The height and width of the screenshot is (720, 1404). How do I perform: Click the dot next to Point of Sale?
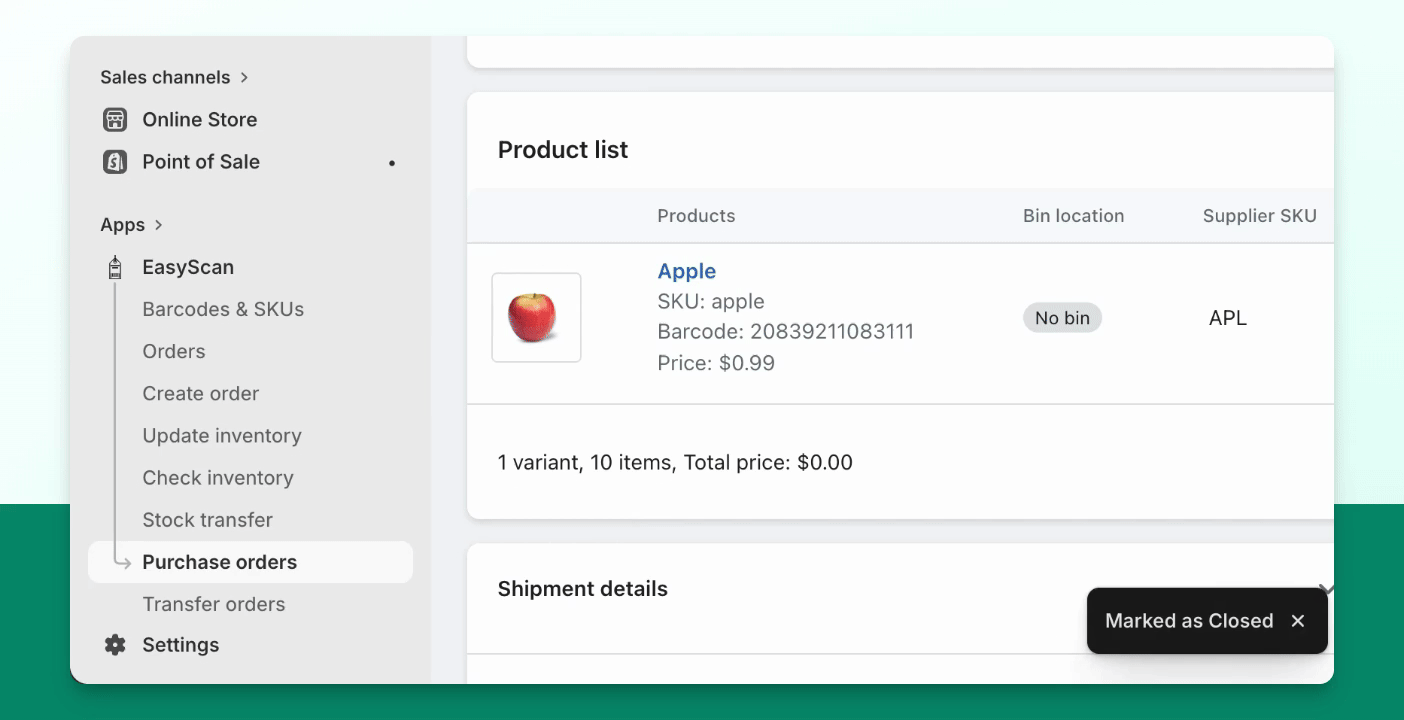[x=392, y=162]
